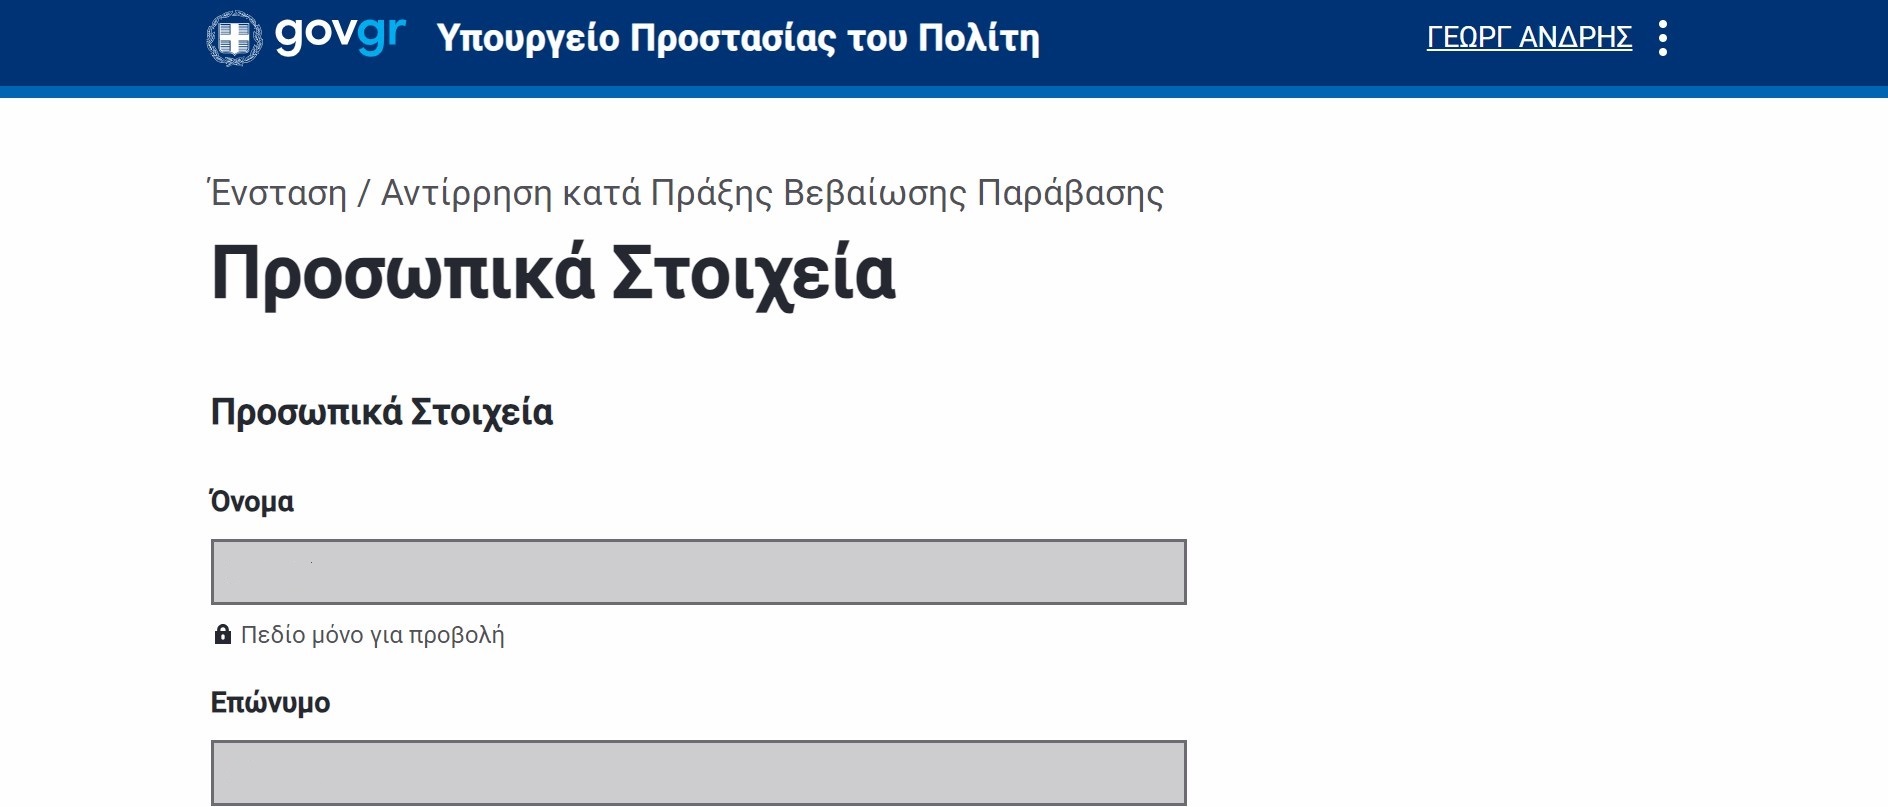
Task: Click the 'gov' part of the logo
Action: [x=314, y=36]
